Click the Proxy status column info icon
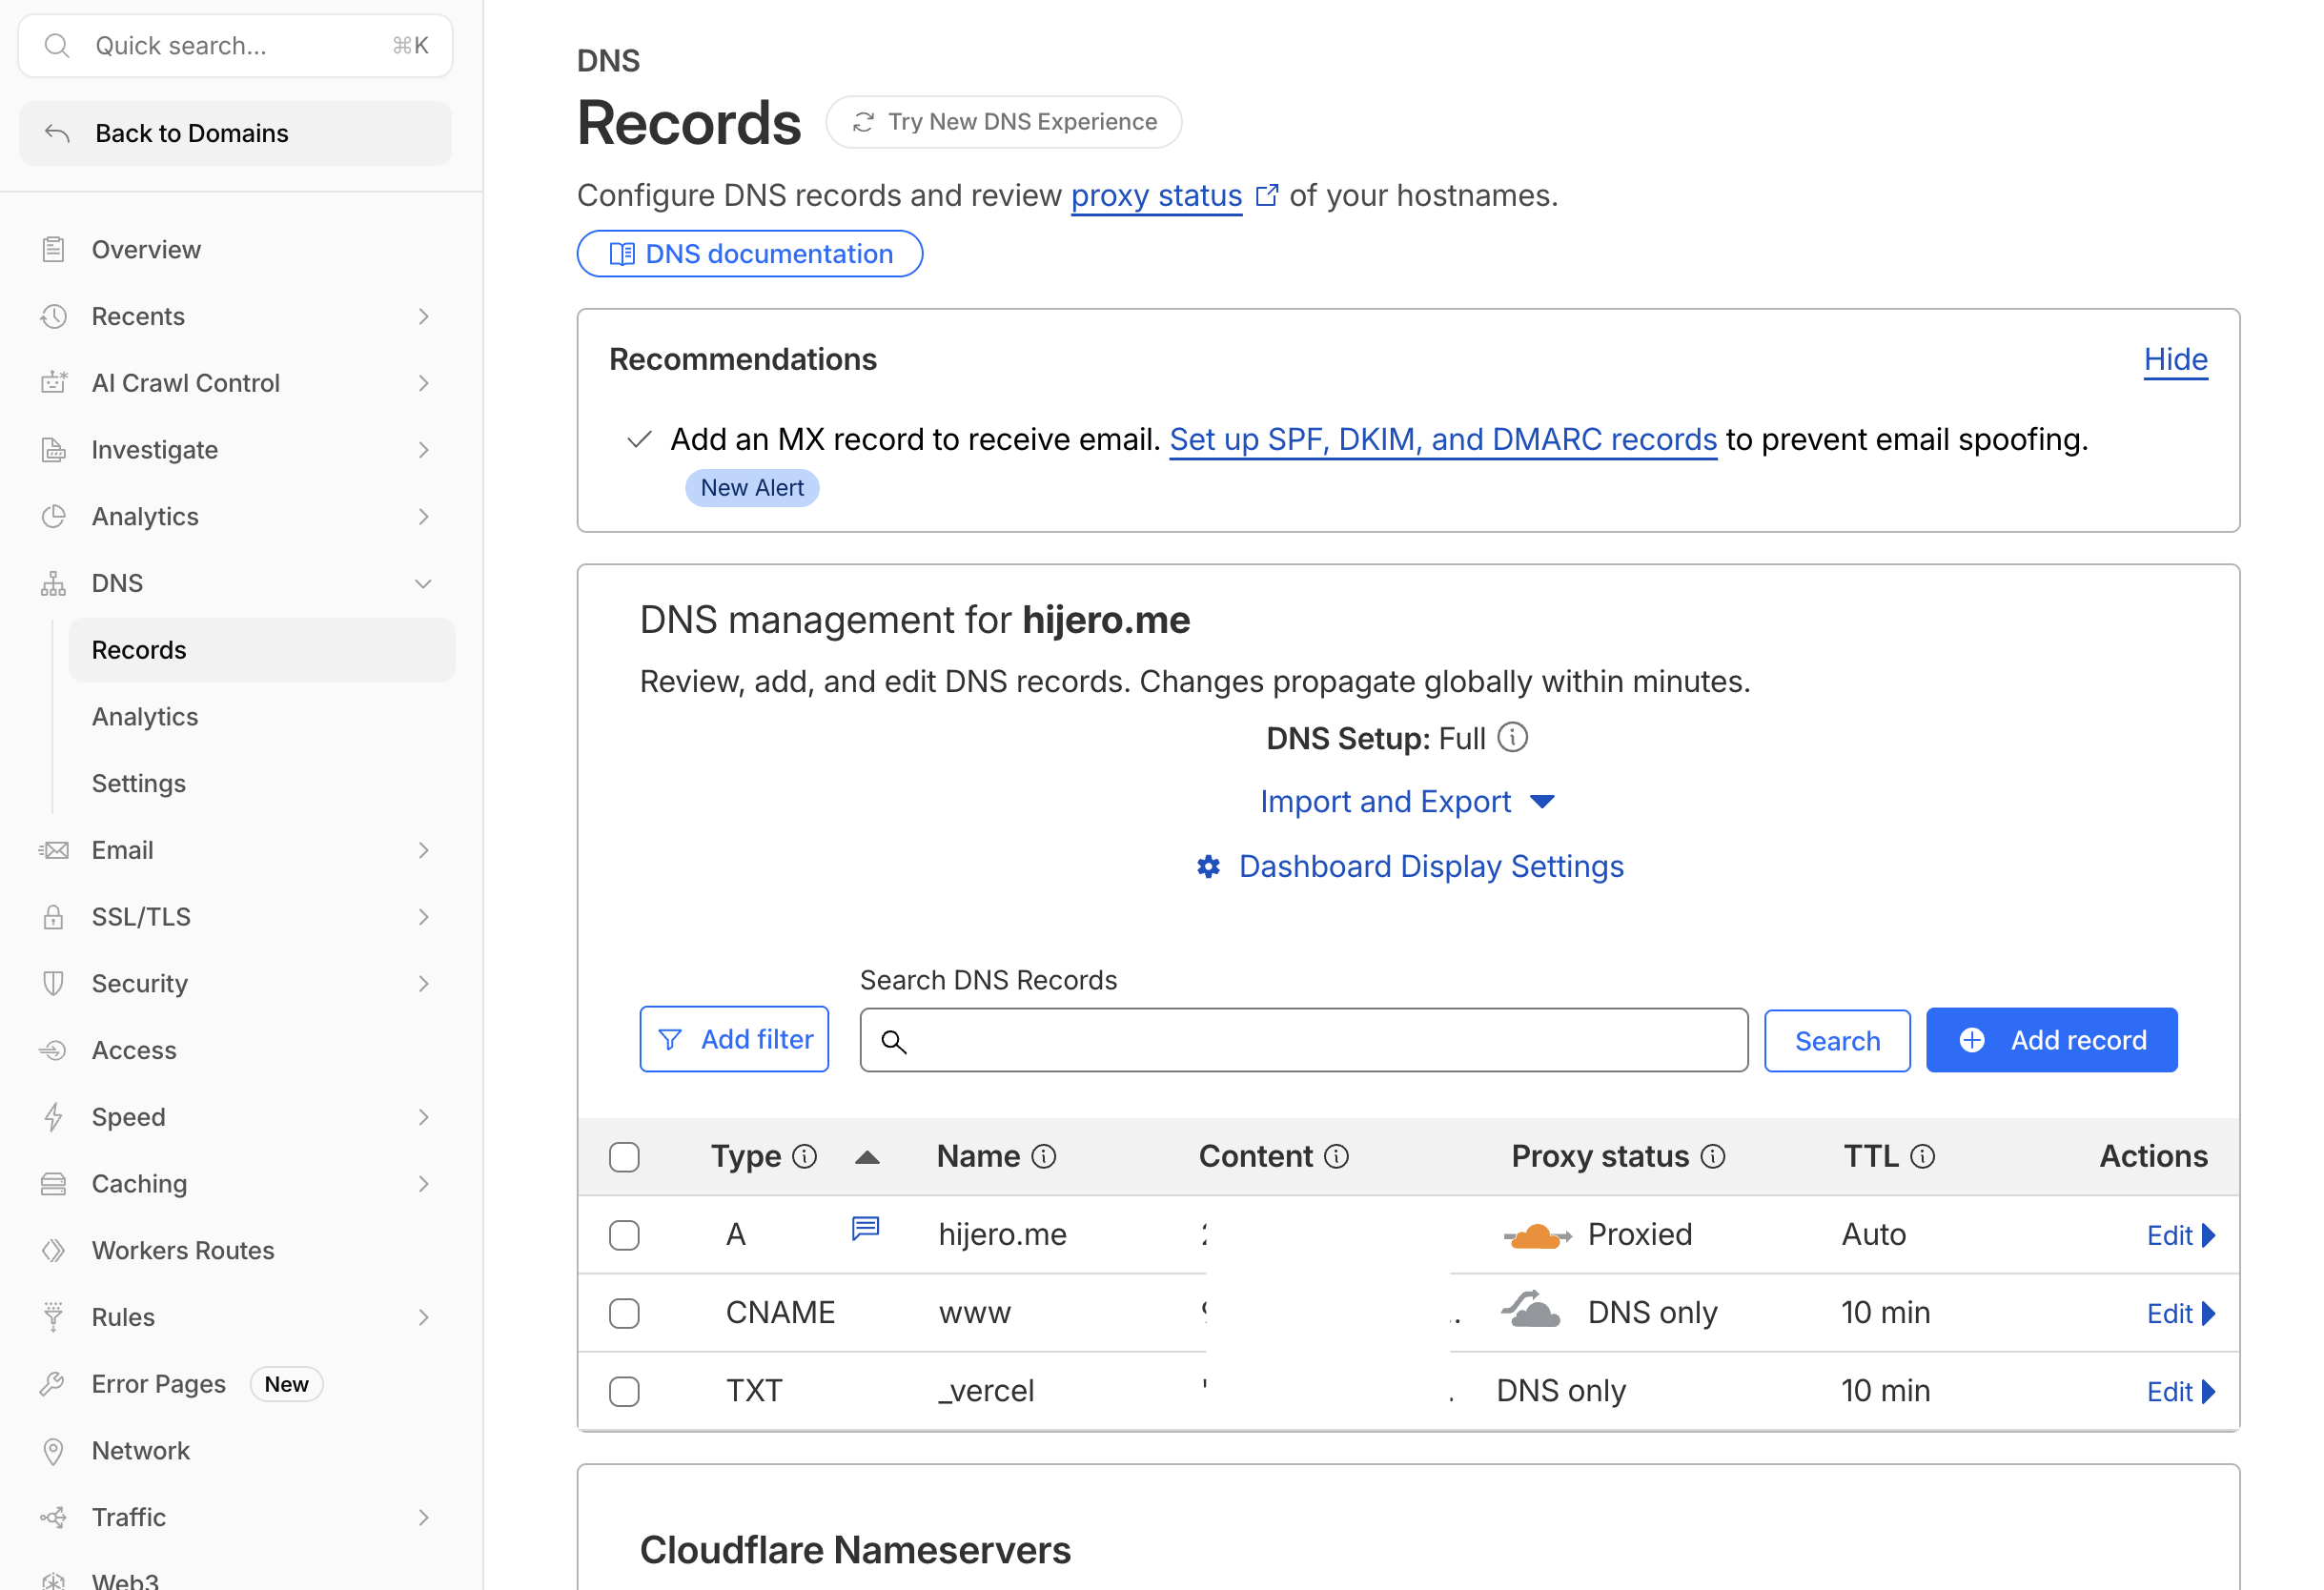Viewport: 2324px width, 1590px height. [x=1713, y=1157]
